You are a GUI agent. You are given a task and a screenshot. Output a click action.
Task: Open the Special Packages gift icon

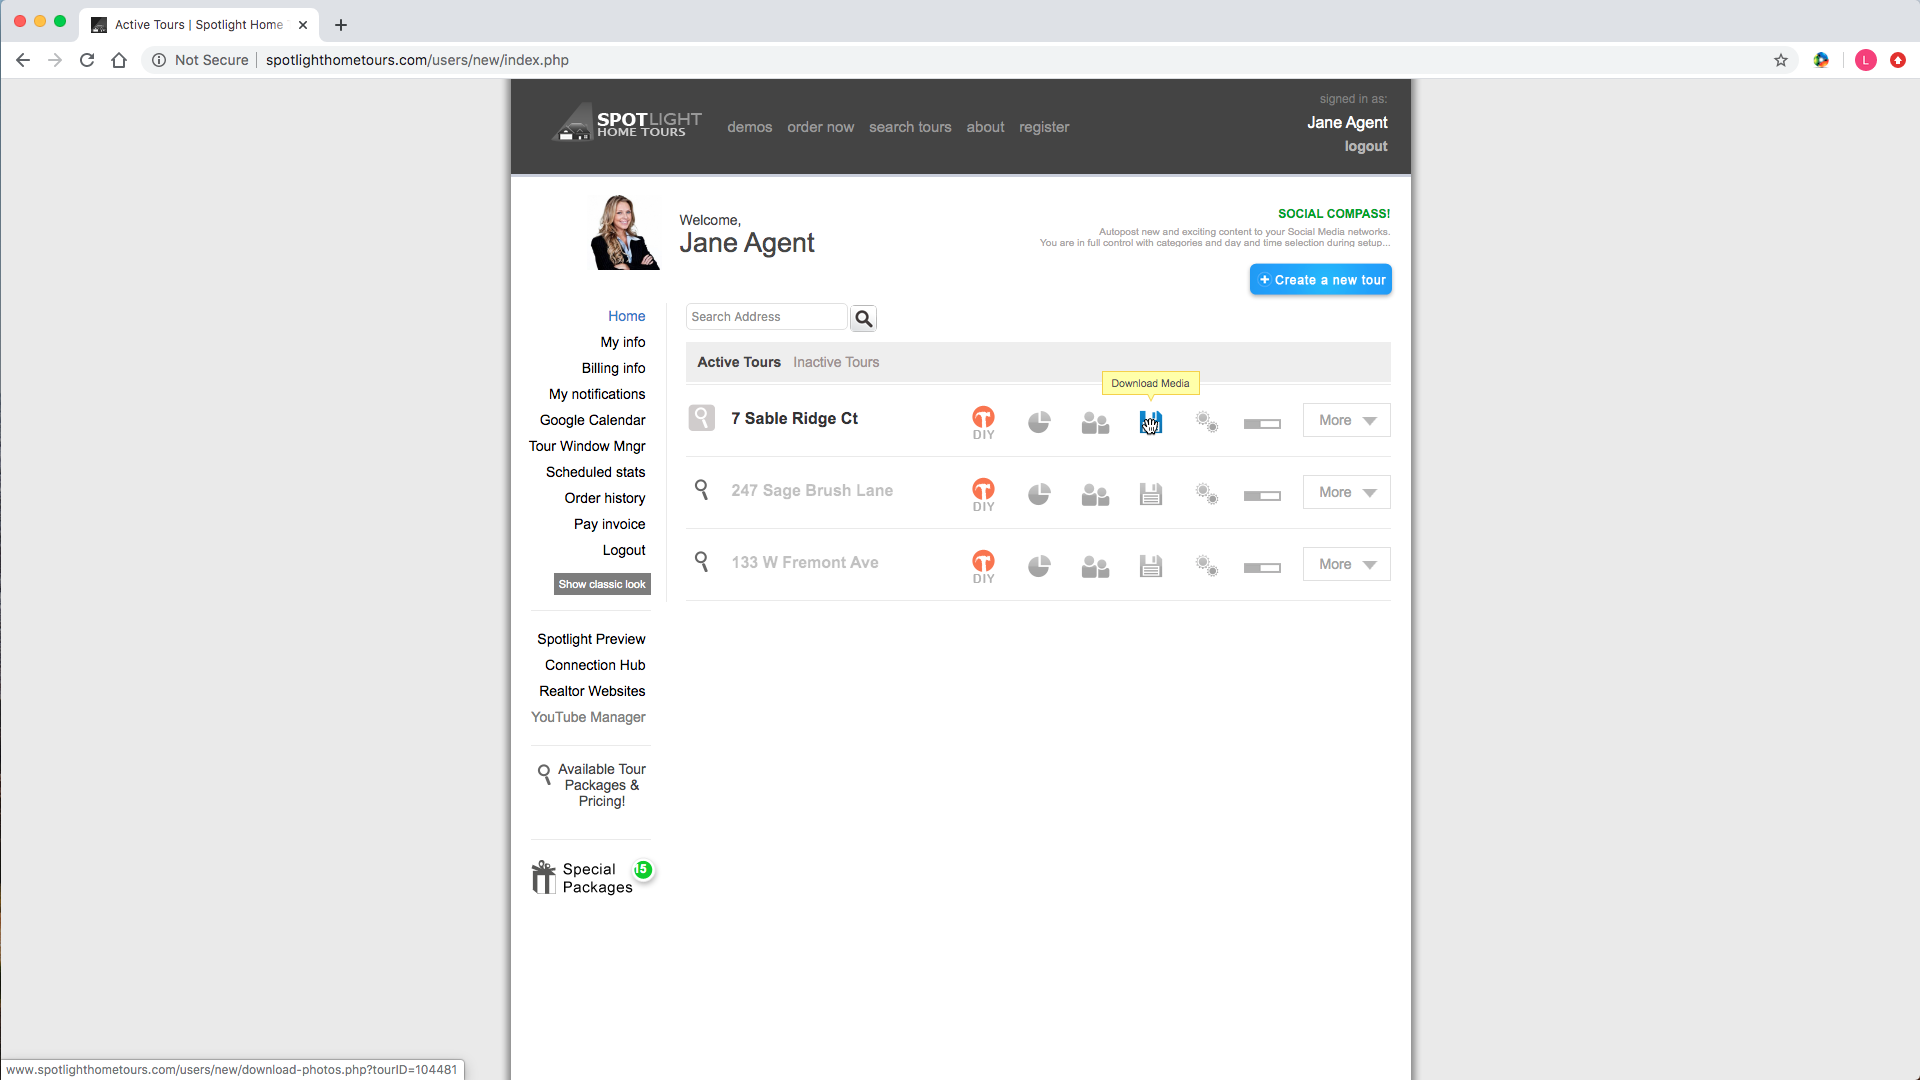tap(544, 877)
